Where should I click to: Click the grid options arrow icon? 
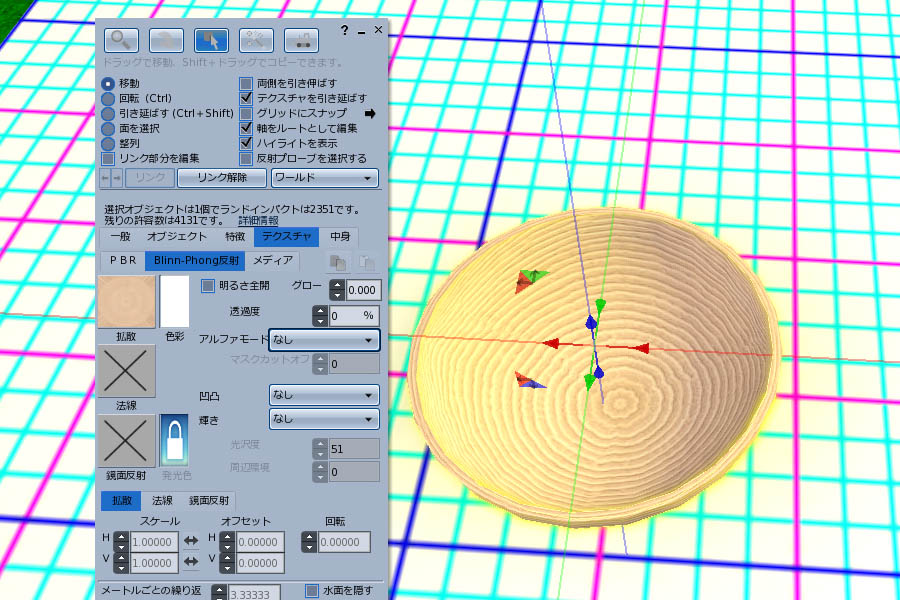[x=369, y=114]
